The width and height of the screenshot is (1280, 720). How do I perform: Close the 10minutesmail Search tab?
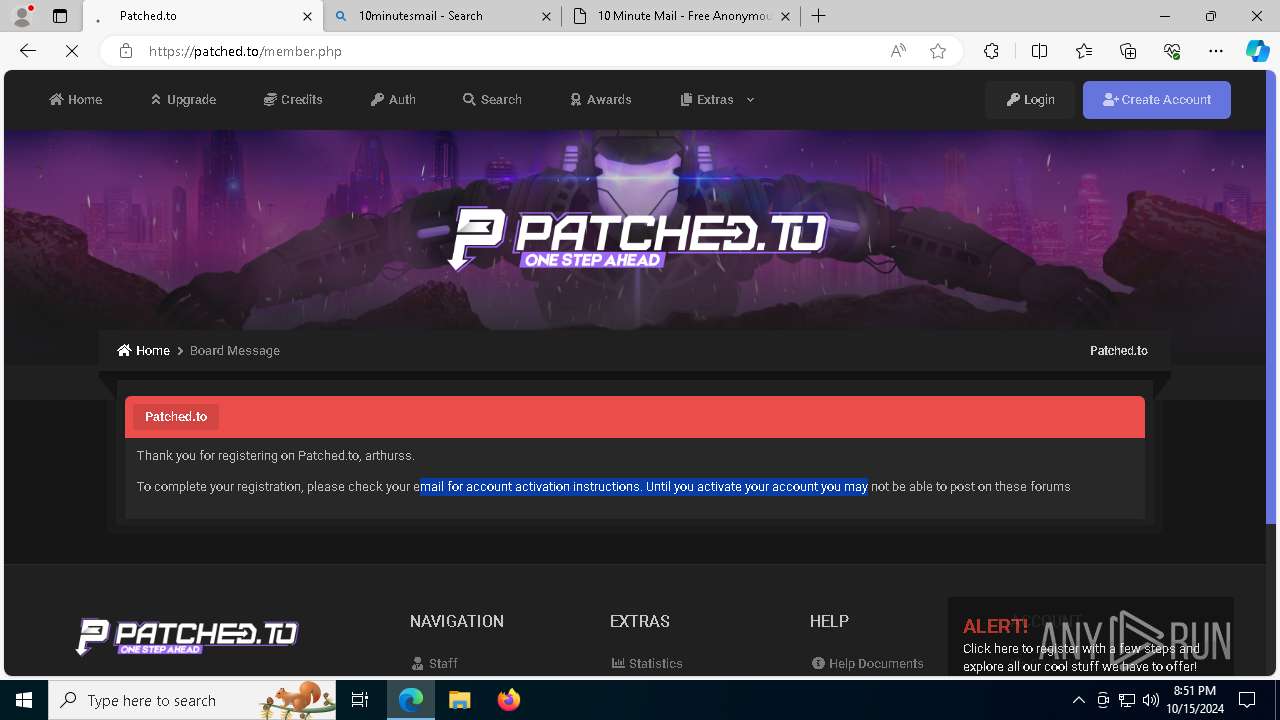546,16
